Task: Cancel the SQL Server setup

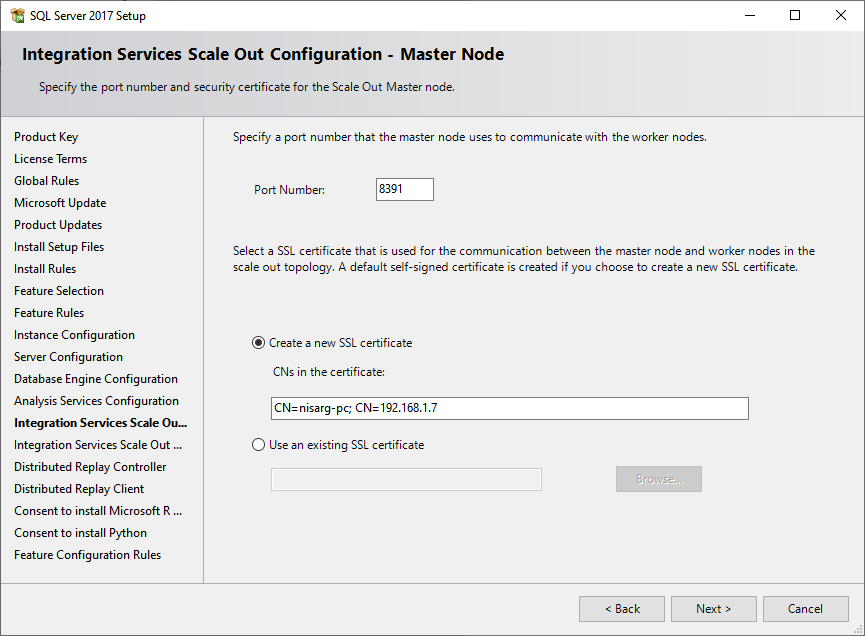Action: pos(805,609)
